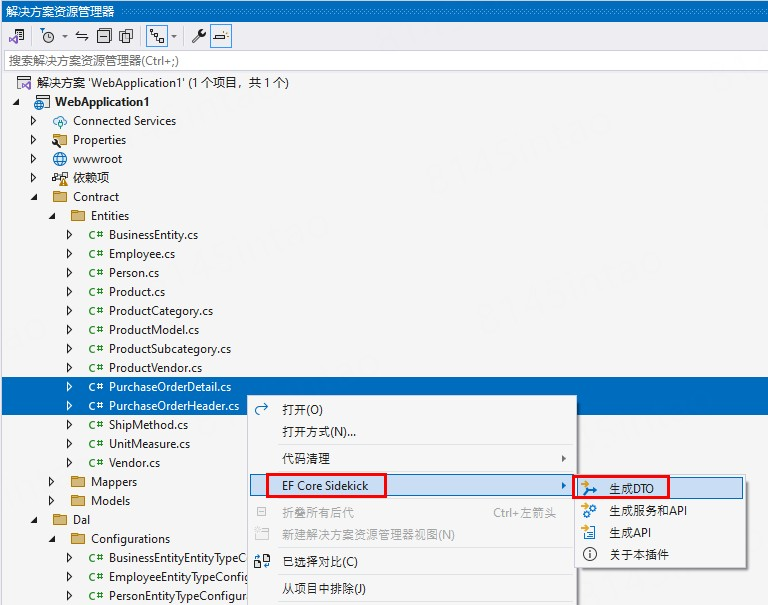Click the solution and folder view switch icon
Image resolution: width=768 pixels, height=605 pixels.
[17, 36]
